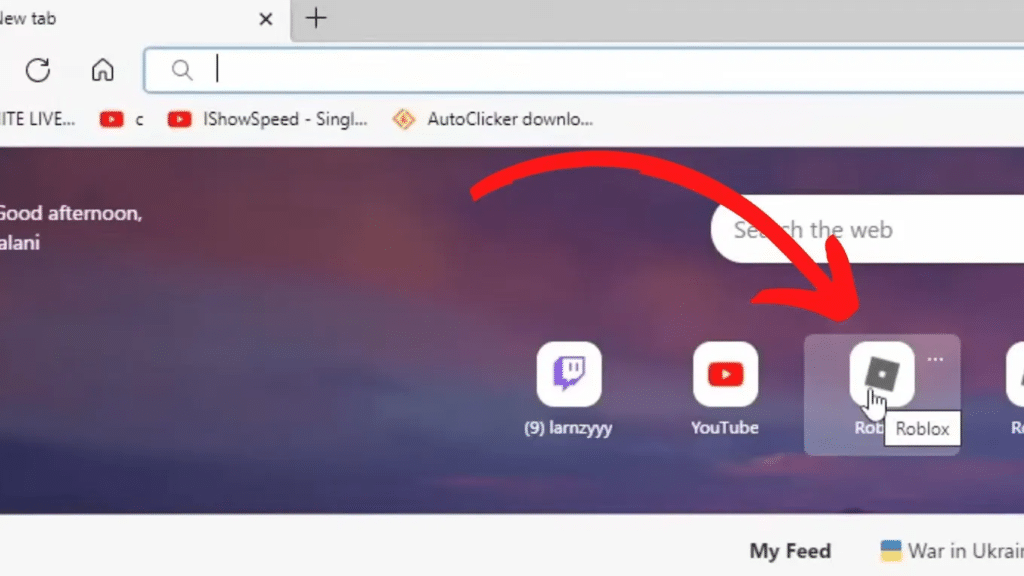This screenshot has height=576, width=1024.
Task: Click the IShowSpeed bookmark's YouTube icon
Action: coord(180,120)
